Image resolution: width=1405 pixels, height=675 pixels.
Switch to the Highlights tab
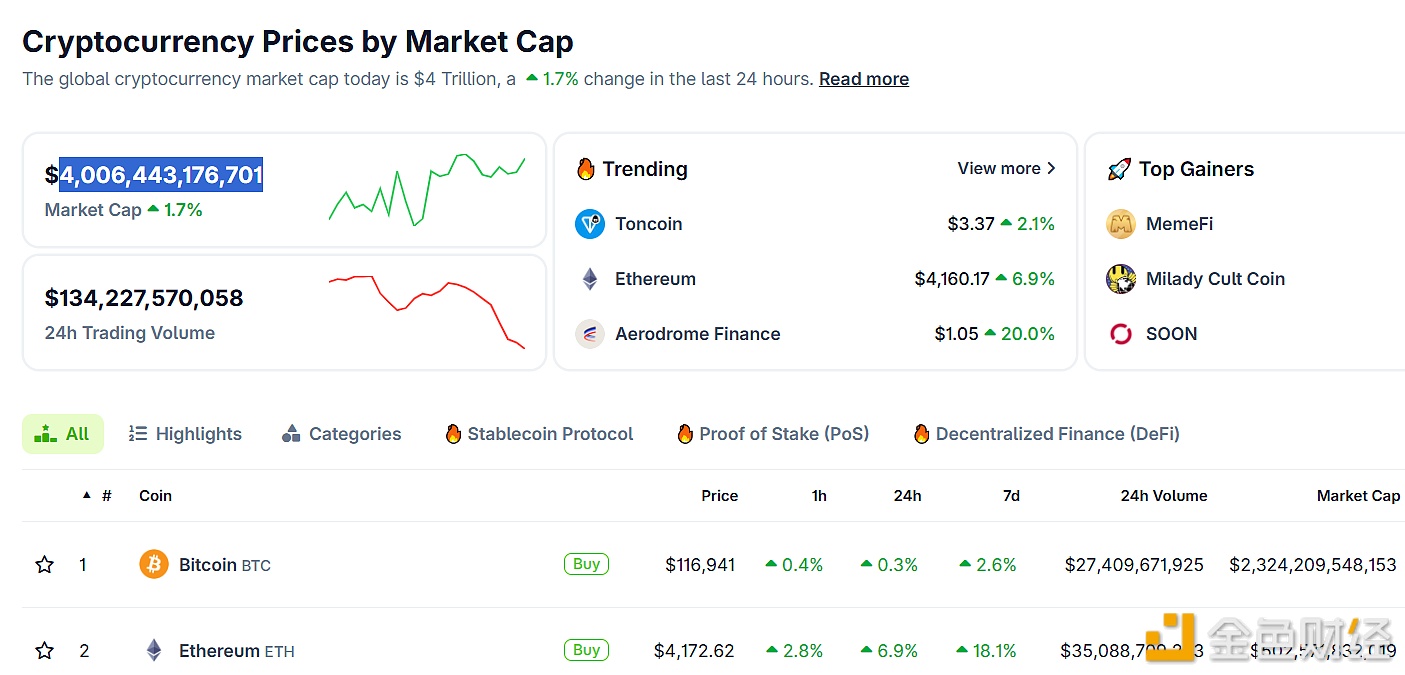(x=186, y=434)
